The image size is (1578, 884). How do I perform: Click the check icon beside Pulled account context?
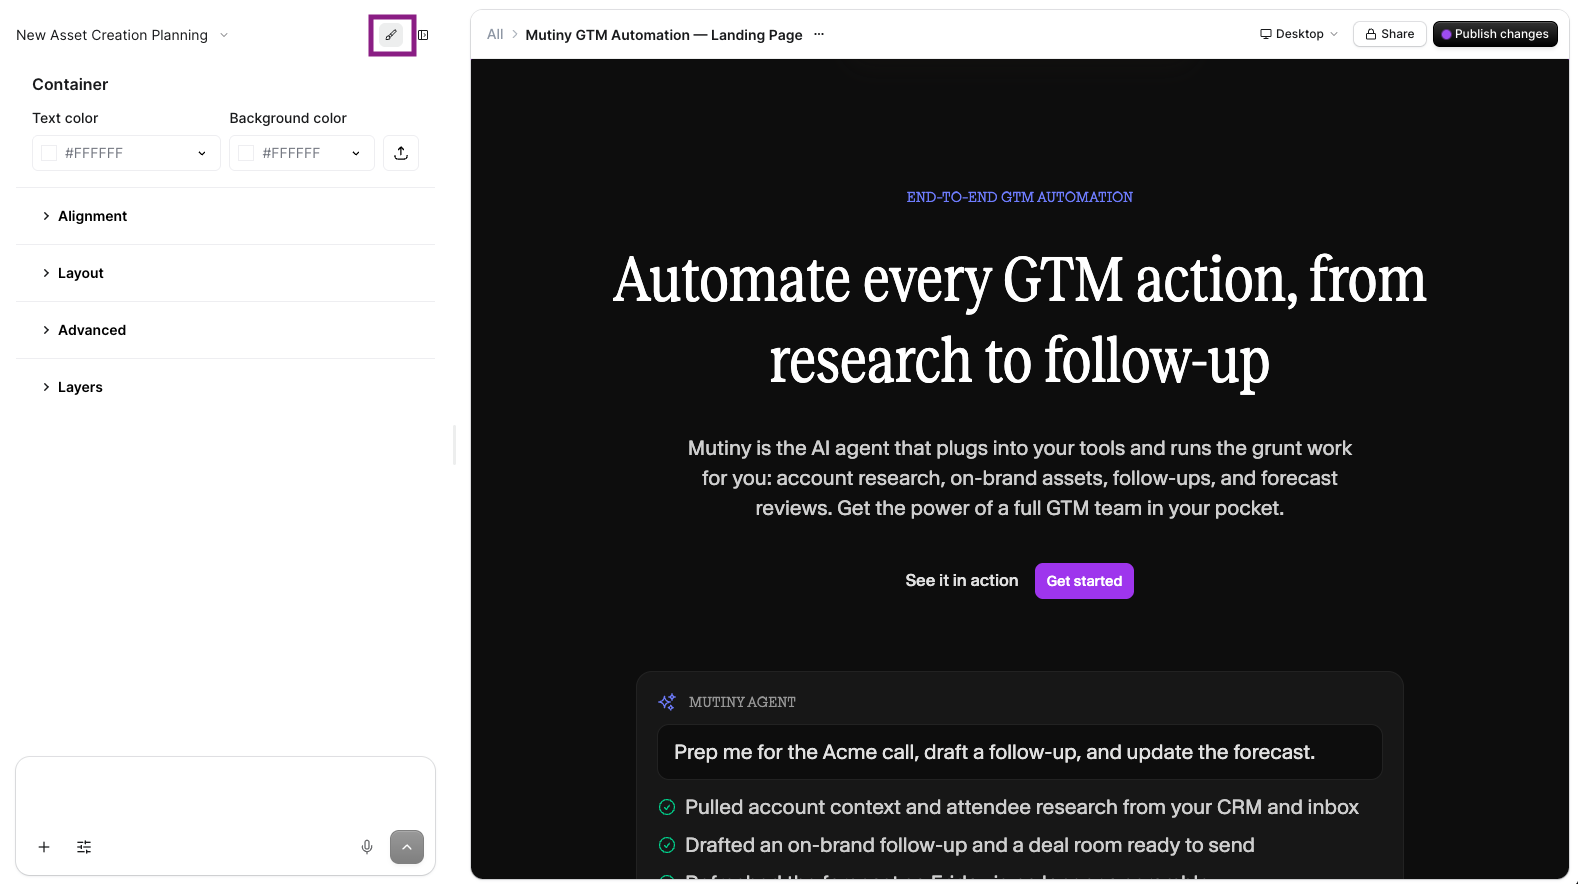click(x=667, y=807)
